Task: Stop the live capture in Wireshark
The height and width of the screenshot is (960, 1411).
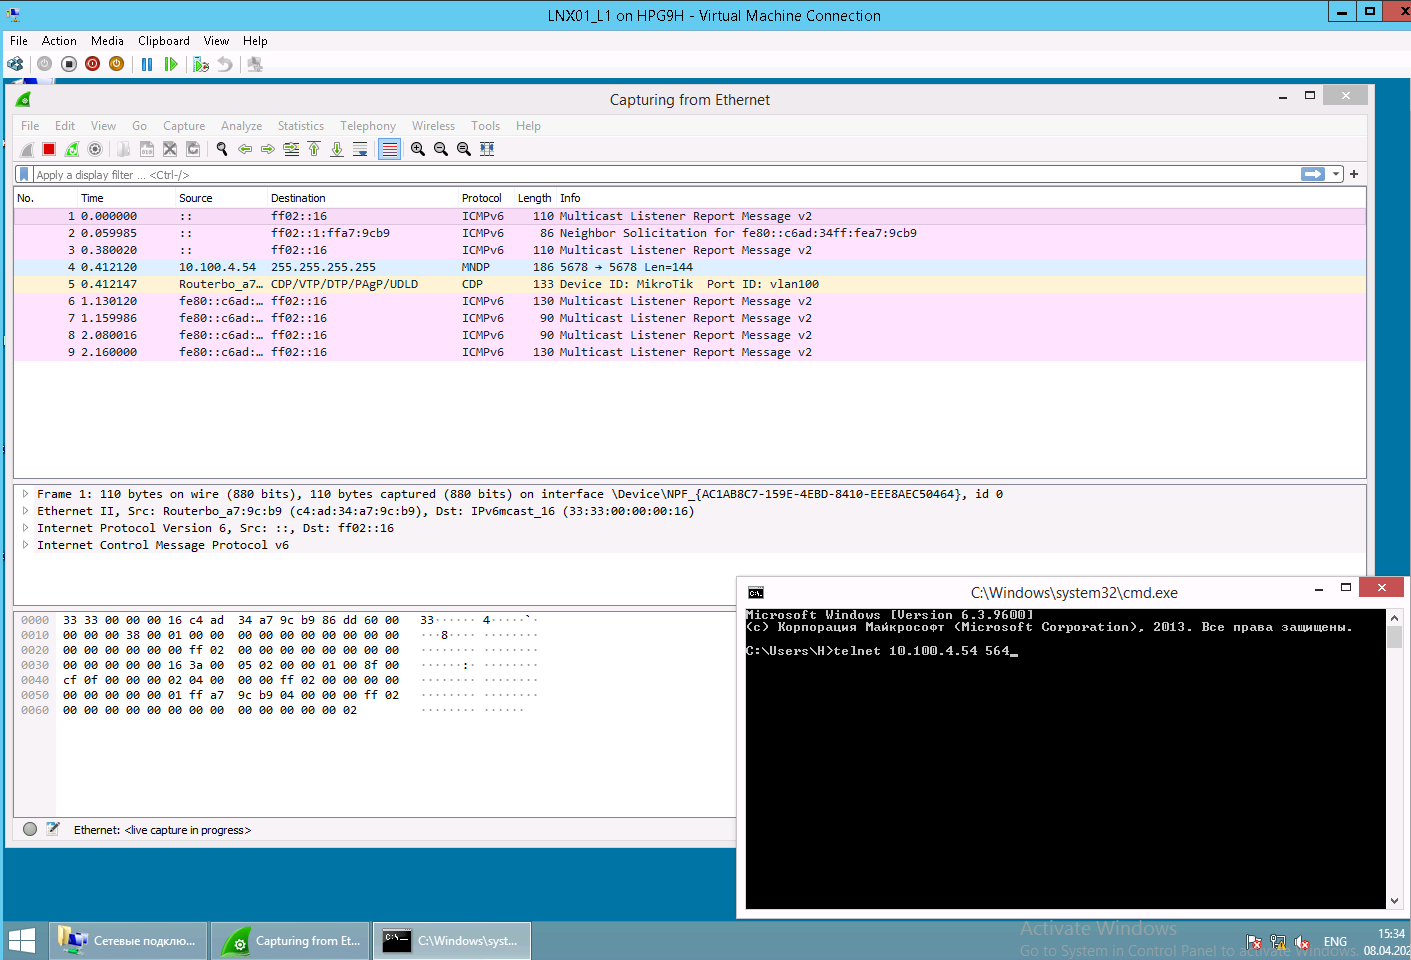Action: (x=48, y=148)
